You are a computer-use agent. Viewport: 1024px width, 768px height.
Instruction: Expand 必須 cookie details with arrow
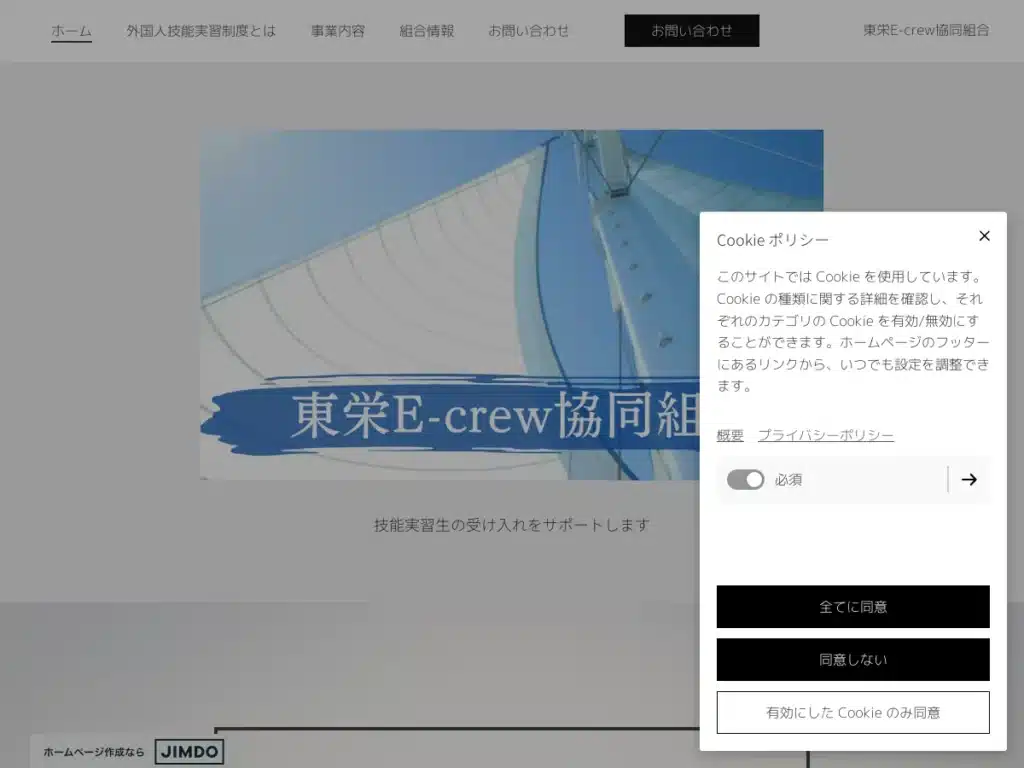click(969, 480)
